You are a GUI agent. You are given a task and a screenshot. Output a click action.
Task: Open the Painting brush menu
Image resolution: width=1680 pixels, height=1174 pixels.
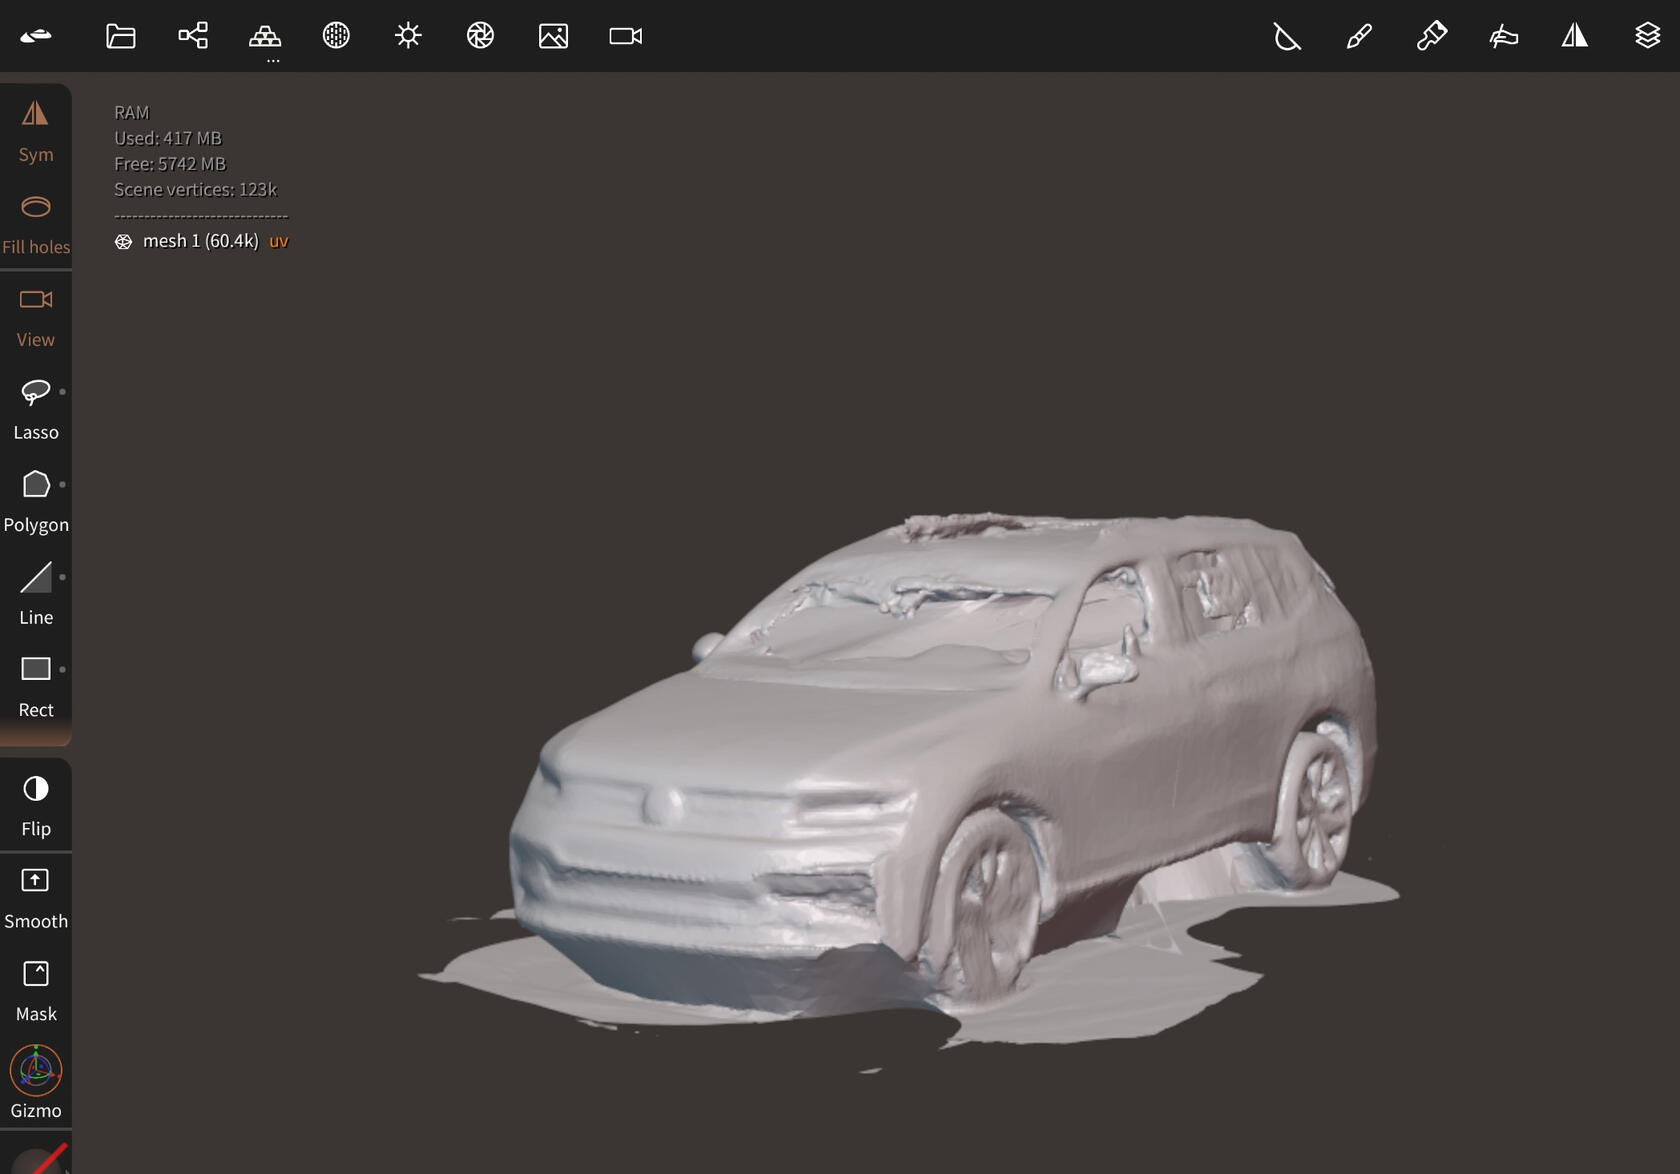pyautogui.click(x=1359, y=36)
